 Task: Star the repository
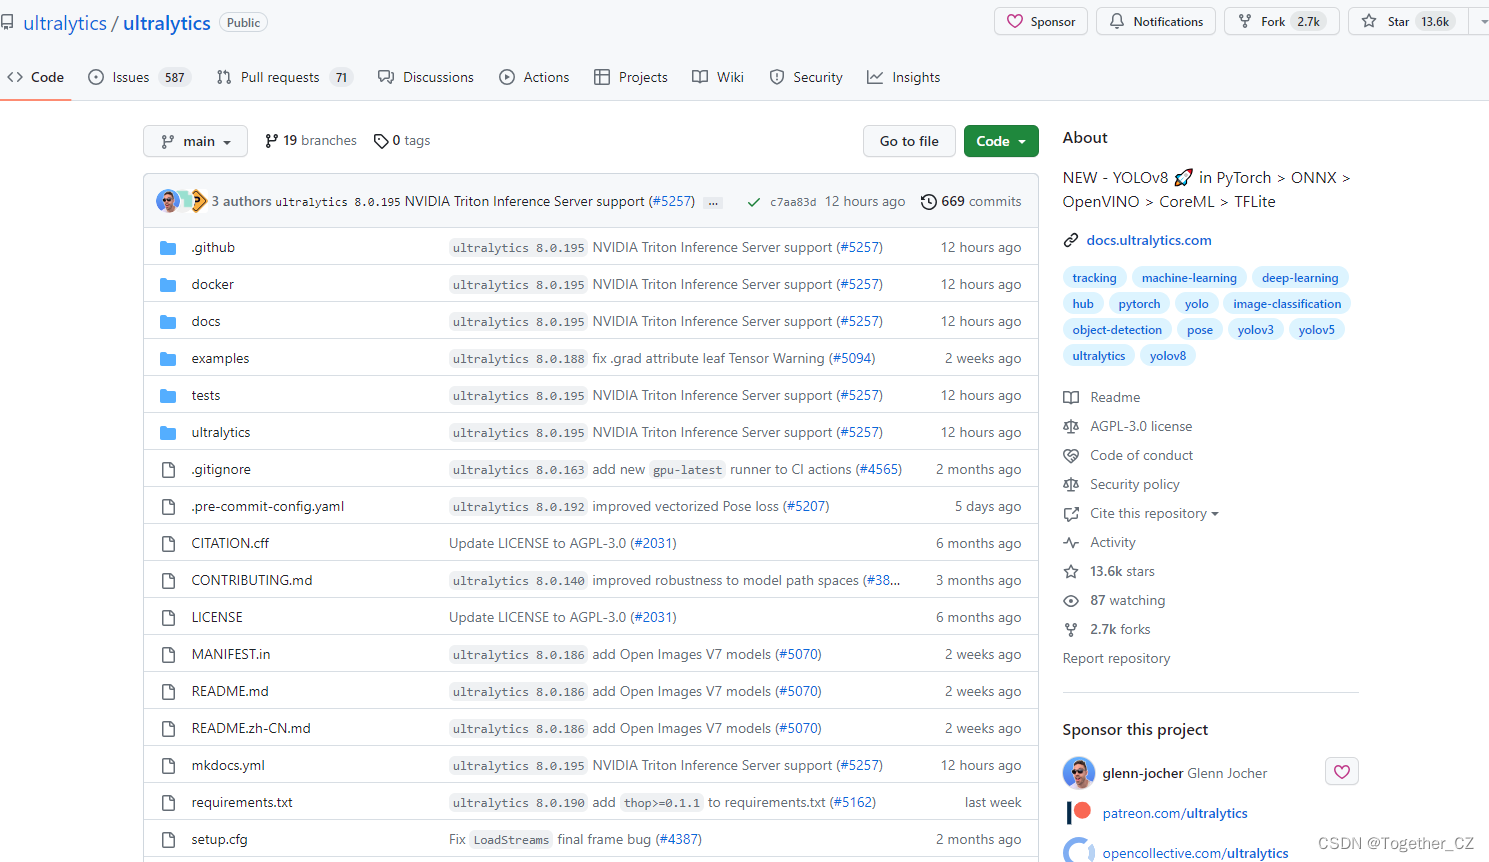coord(1408,21)
